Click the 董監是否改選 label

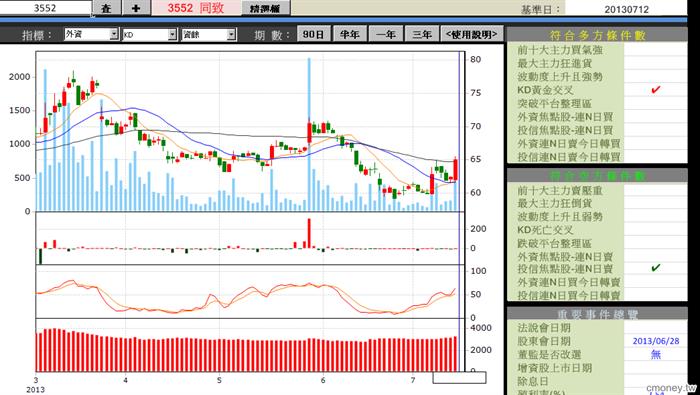tap(549, 355)
